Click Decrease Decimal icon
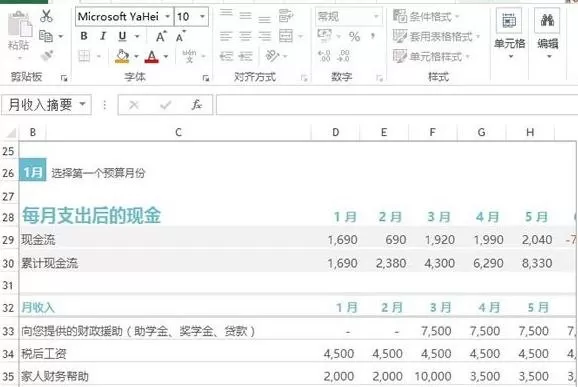The height and width of the screenshot is (387, 578). 344,56
